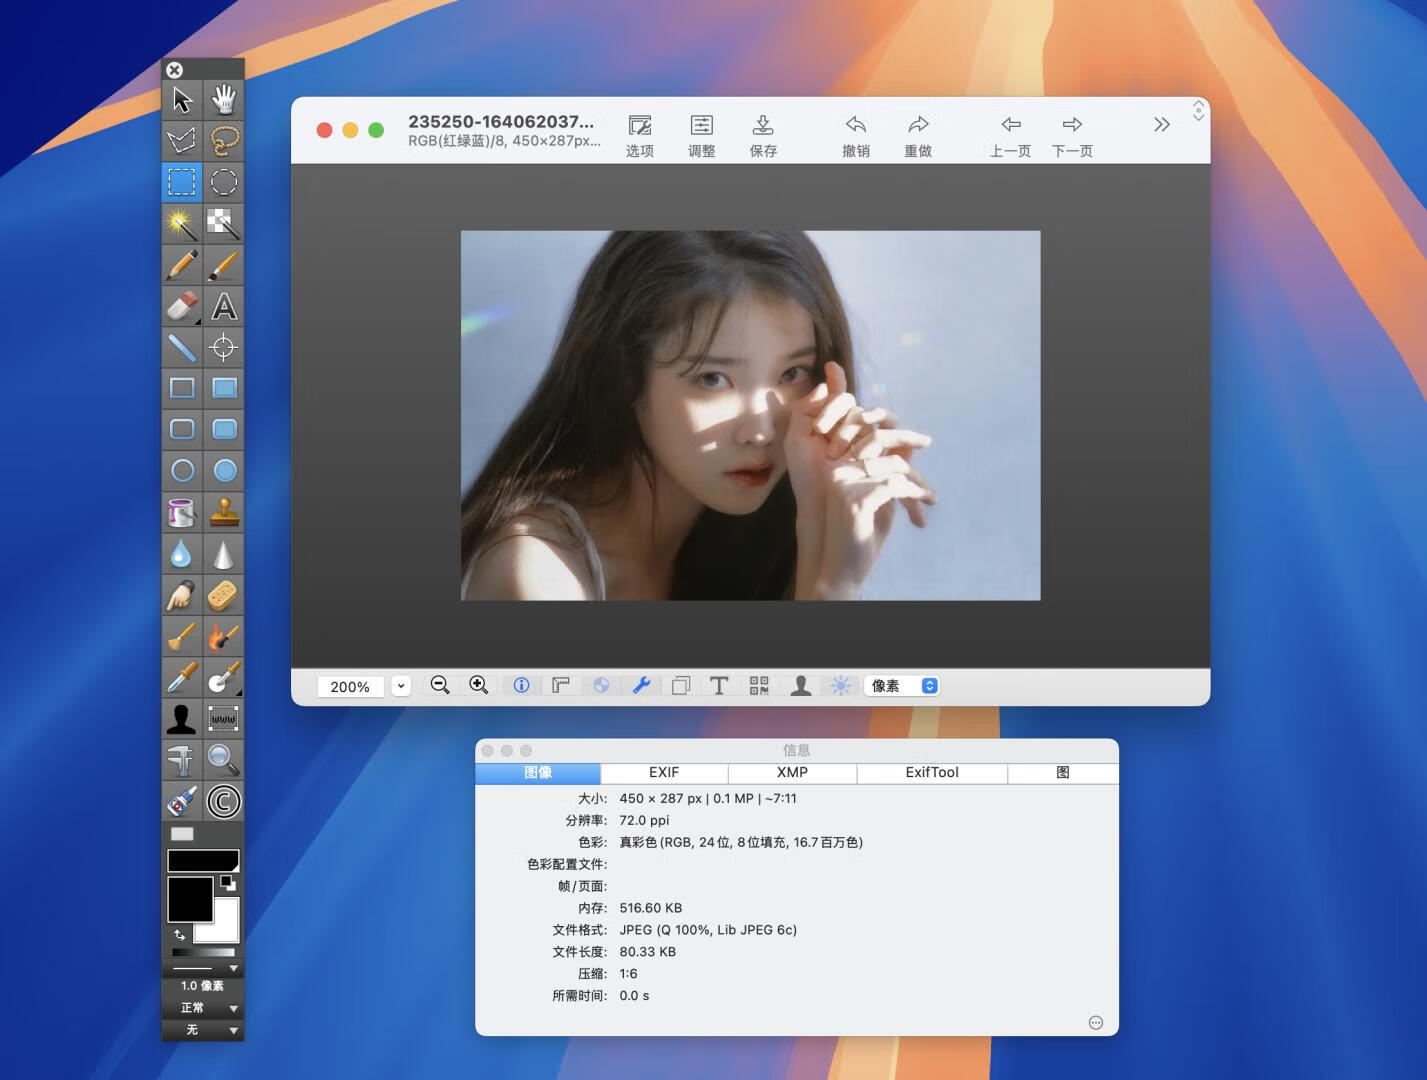Toggle the face silhouette button in bottom bar
Image resolution: width=1427 pixels, height=1080 pixels.
pos(800,685)
